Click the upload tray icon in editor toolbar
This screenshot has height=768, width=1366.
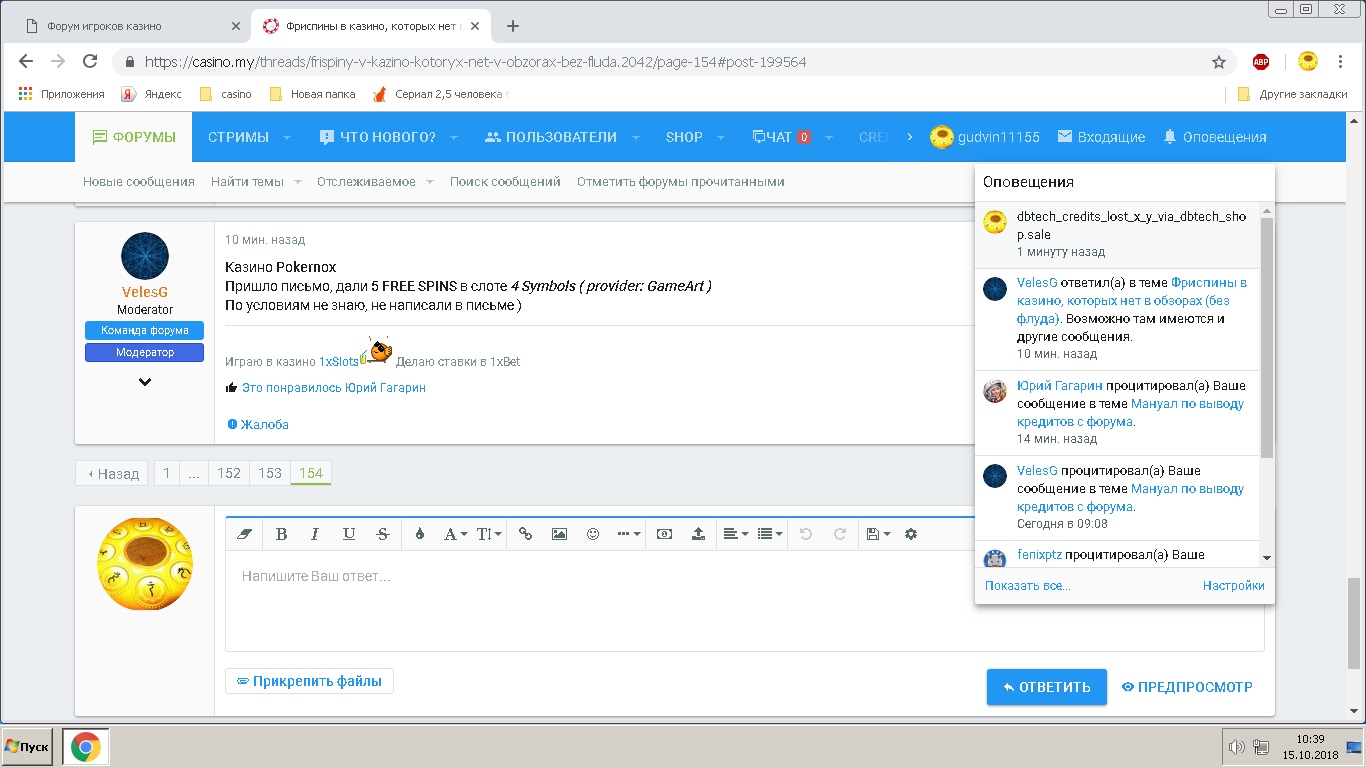(698, 534)
